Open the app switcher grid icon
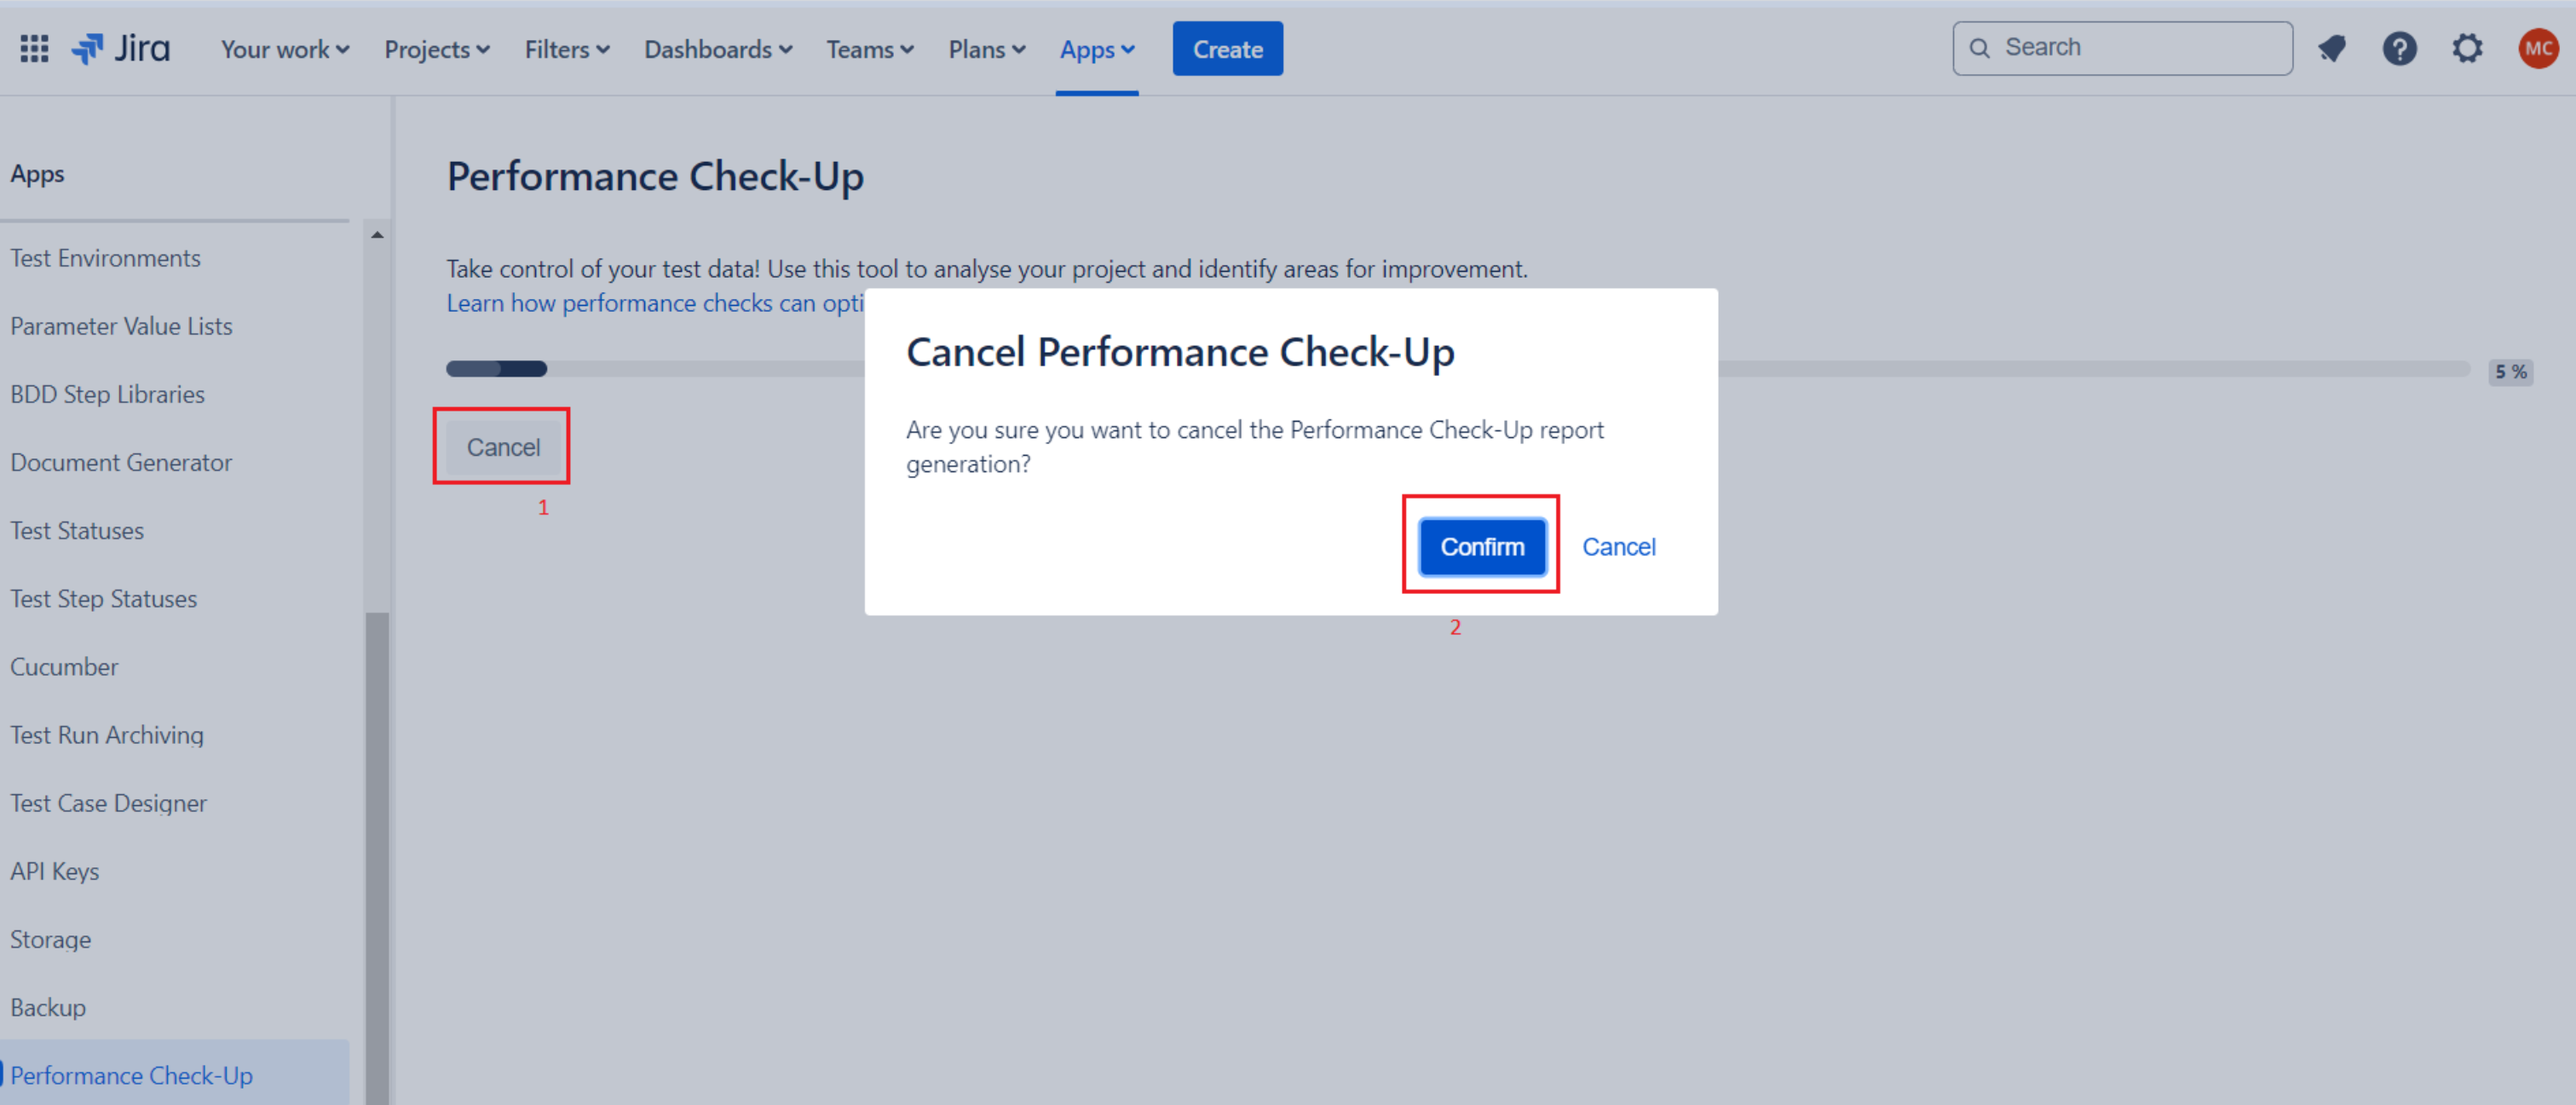The image size is (2576, 1105). (34, 48)
